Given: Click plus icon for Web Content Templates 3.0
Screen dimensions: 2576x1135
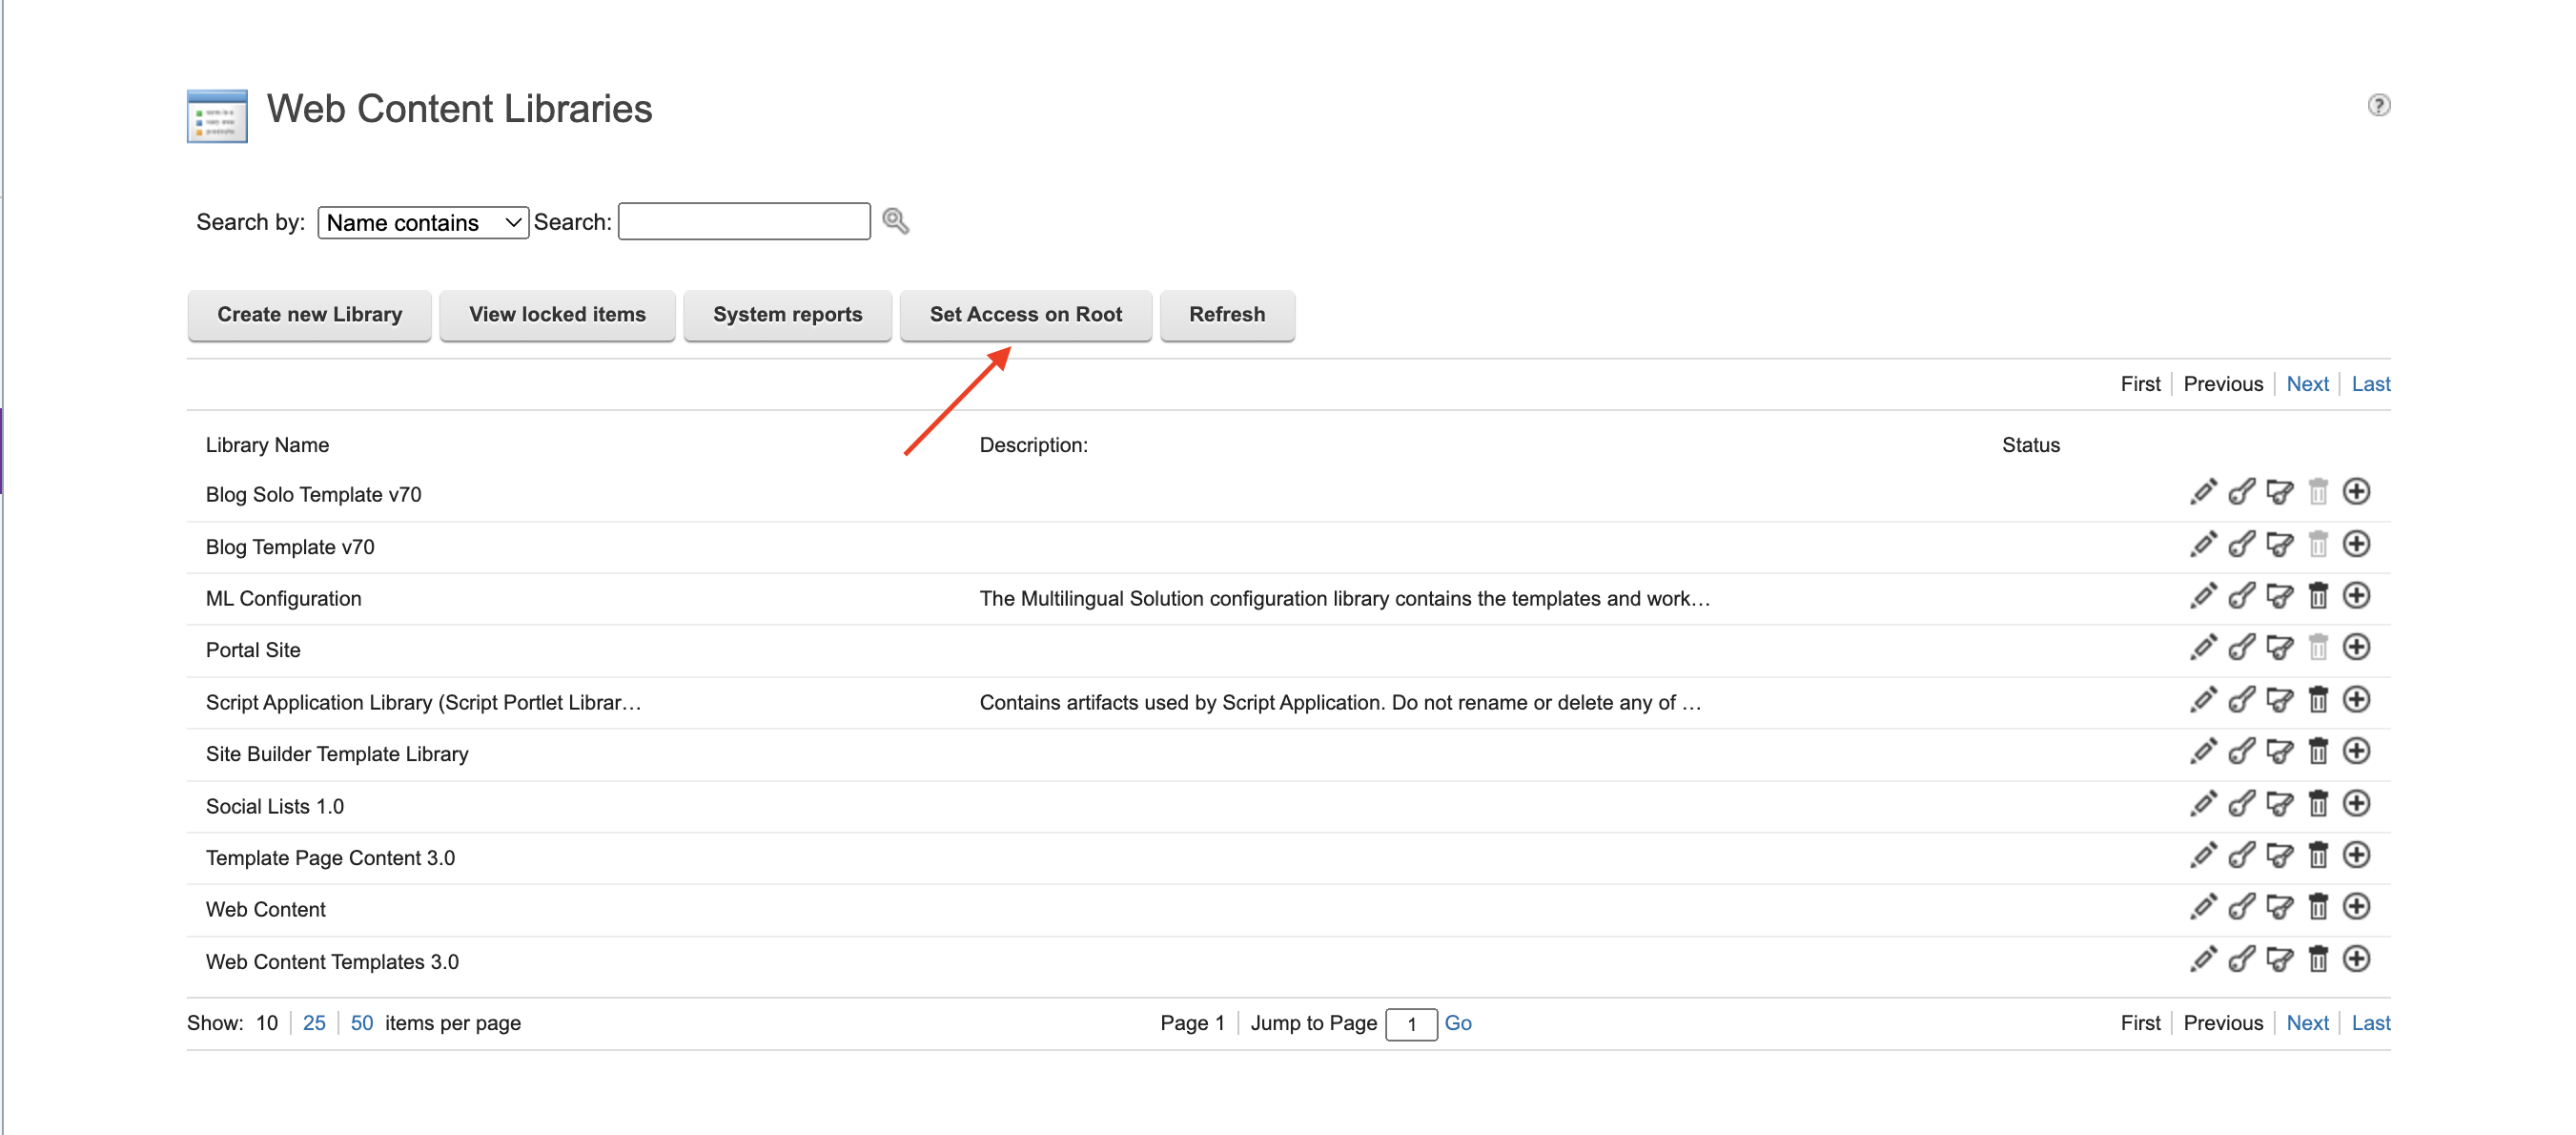Looking at the screenshot, I should point(2358,958).
